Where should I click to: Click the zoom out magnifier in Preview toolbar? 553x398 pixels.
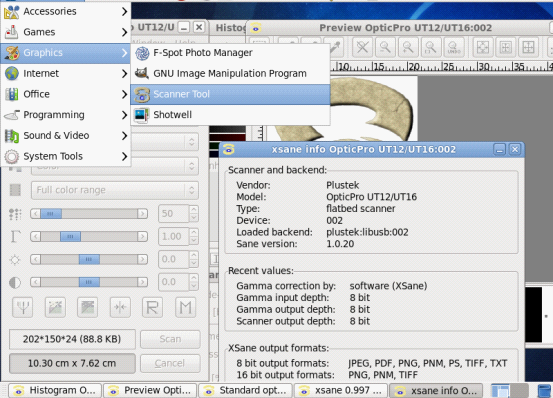click(385, 47)
